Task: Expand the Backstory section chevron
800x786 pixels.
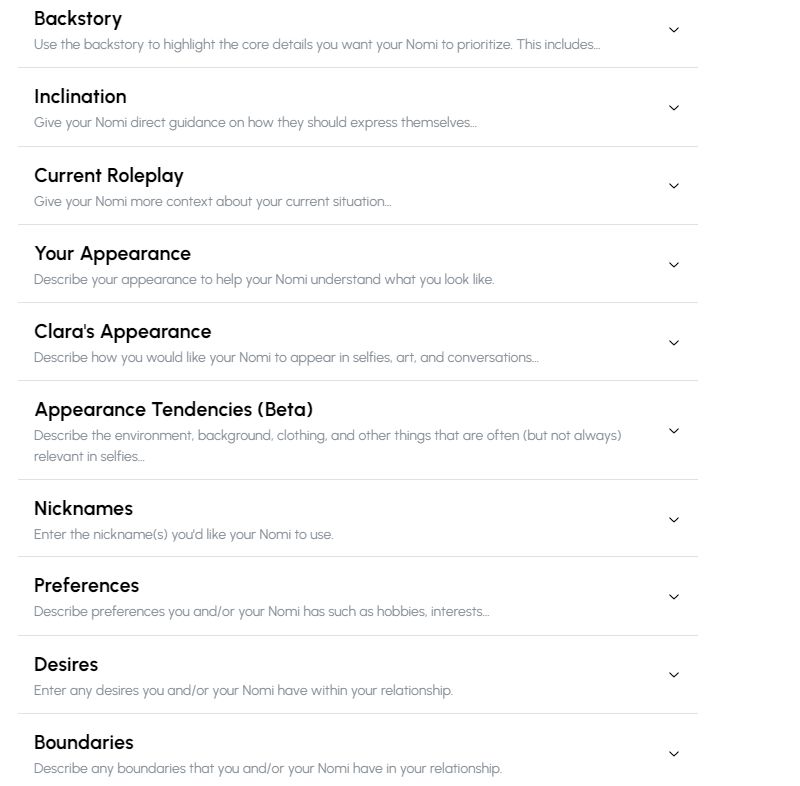Action: click(673, 30)
